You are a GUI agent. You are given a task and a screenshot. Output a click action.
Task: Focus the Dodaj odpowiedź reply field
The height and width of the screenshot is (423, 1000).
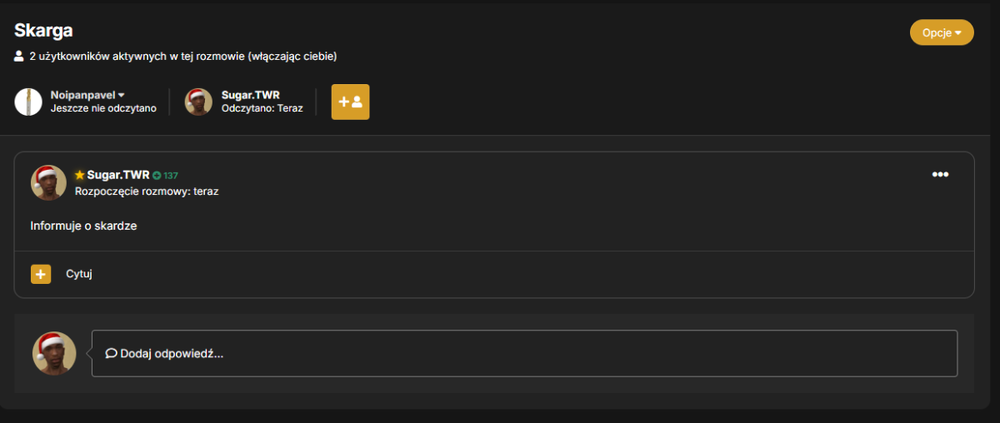coord(524,353)
